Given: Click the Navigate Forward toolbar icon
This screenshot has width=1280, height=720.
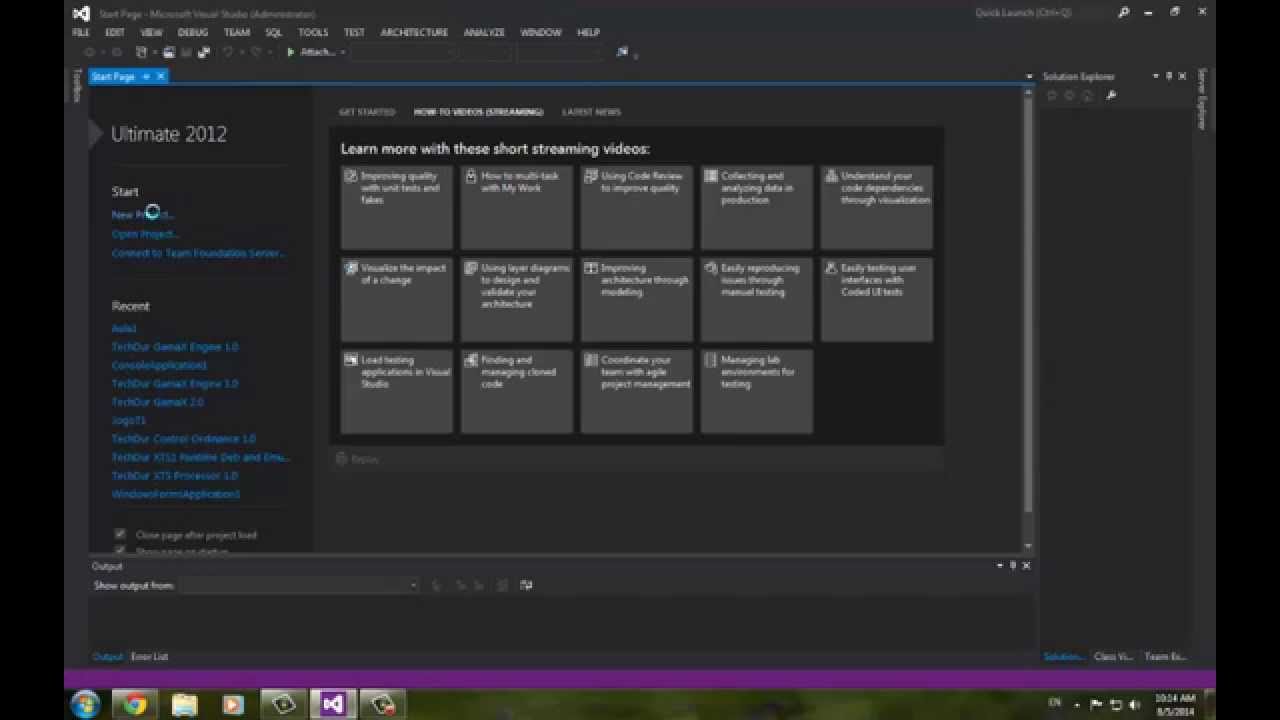Looking at the screenshot, I should [117, 52].
